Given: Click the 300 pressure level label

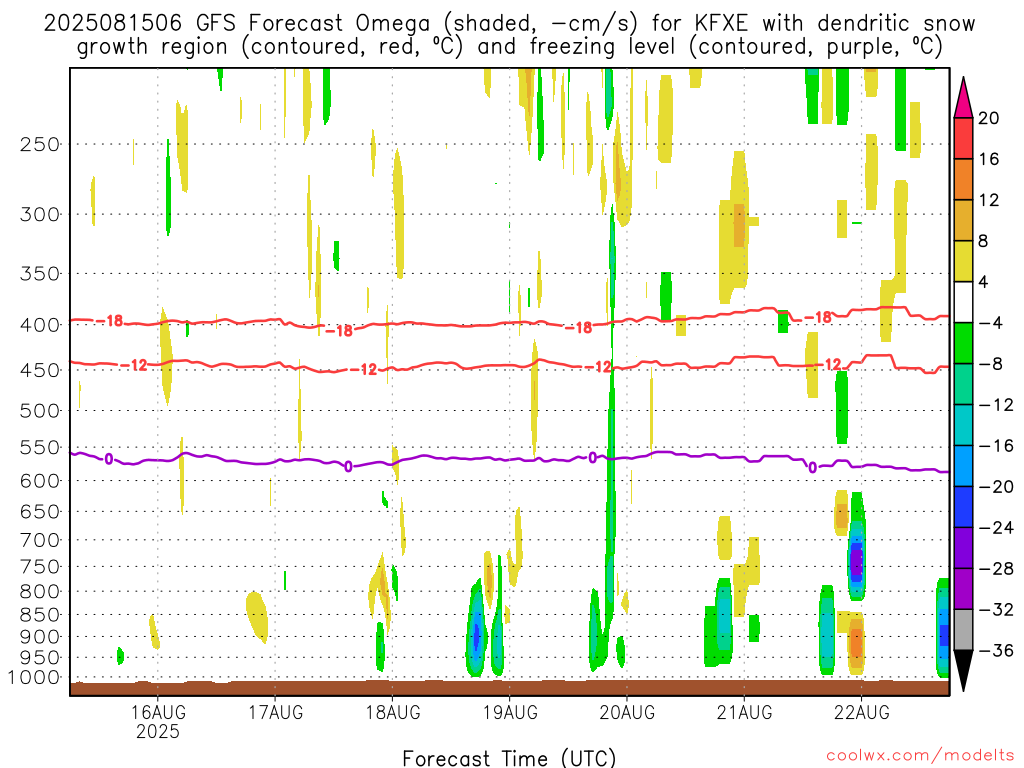Looking at the screenshot, I should [x=40, y=214].
